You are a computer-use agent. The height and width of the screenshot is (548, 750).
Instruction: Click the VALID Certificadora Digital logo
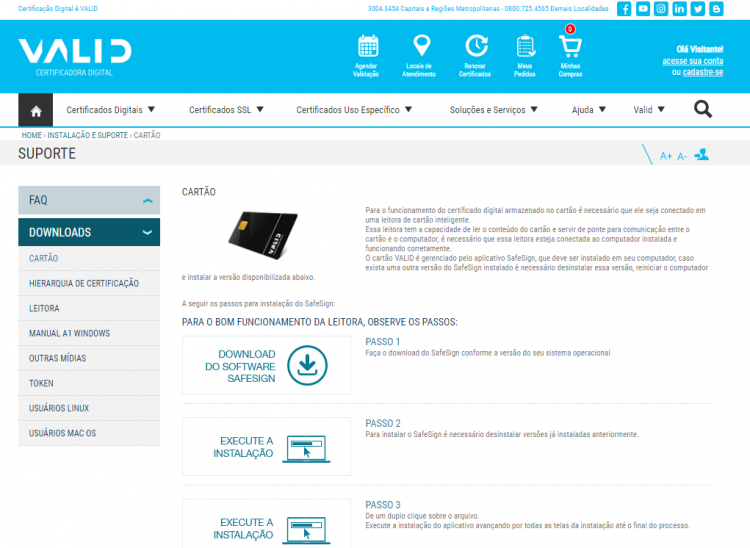75,57
